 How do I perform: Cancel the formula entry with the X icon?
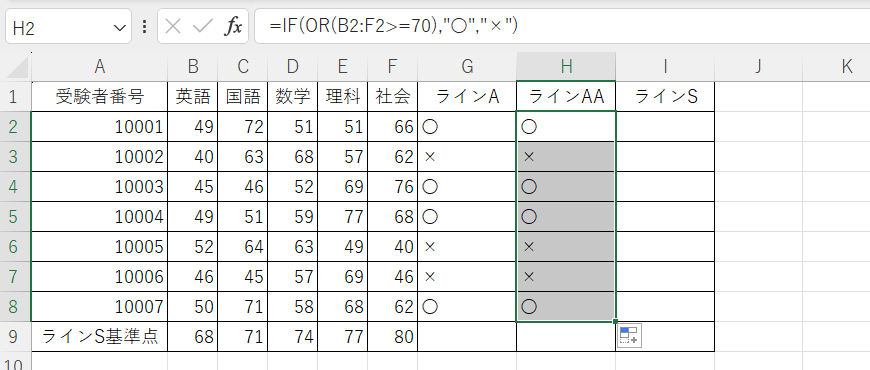[x=173, y=27]
